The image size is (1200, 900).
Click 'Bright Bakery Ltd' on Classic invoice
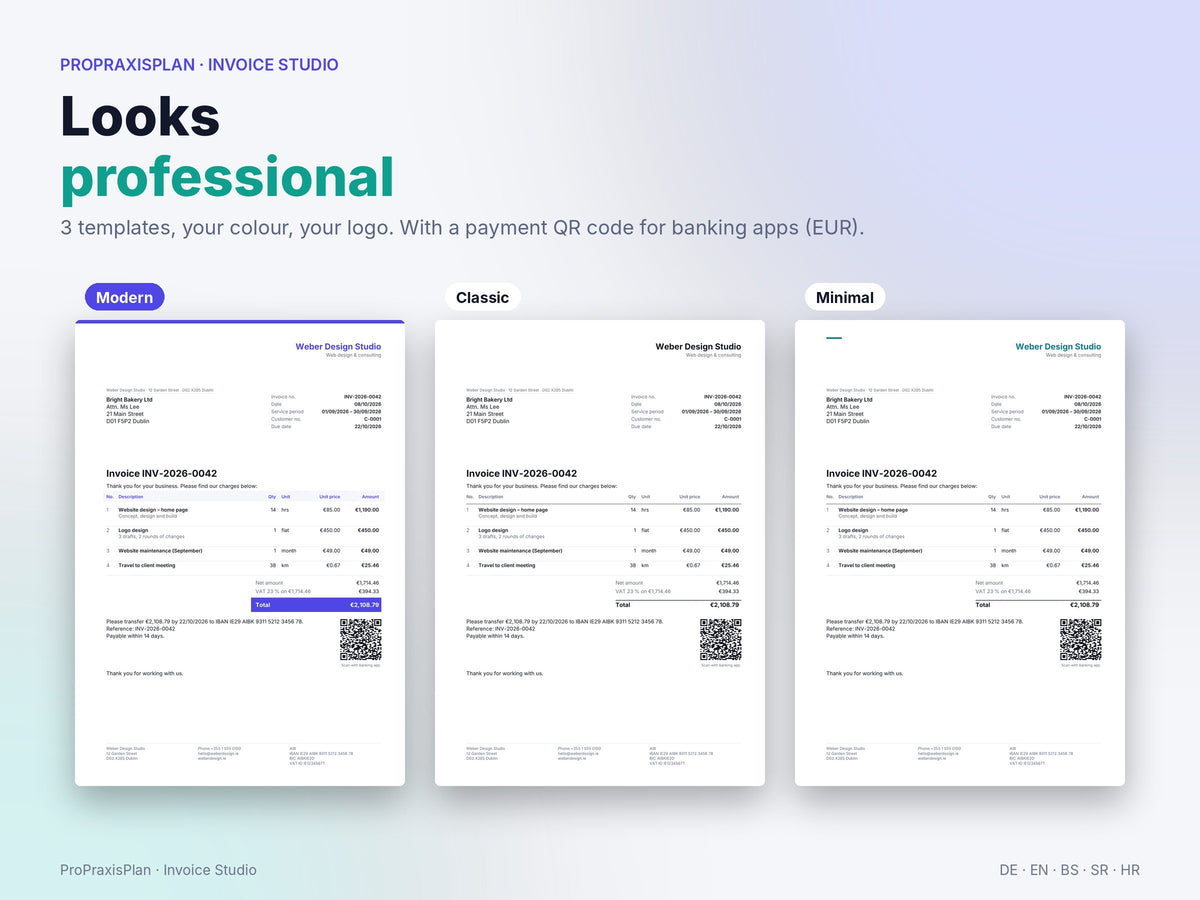489,400
